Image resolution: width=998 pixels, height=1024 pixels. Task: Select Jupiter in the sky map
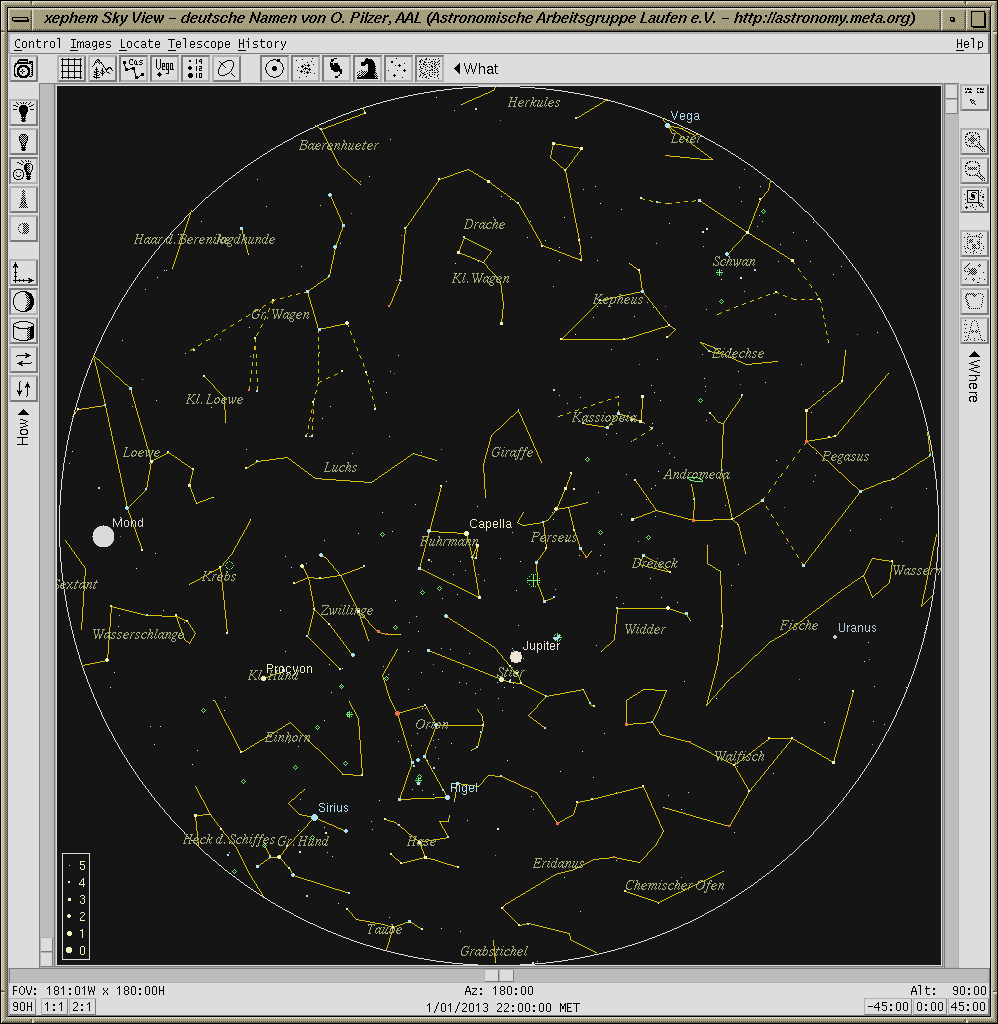point(516,656)
